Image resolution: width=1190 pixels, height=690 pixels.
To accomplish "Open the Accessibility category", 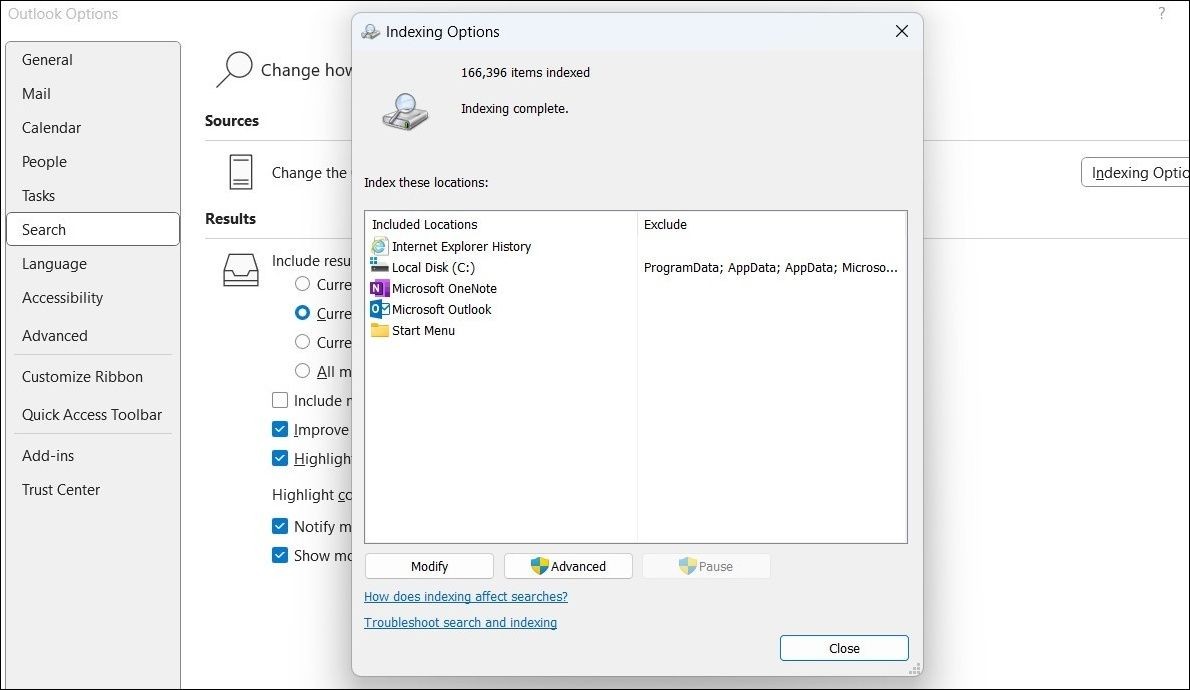I will pos(93,298).
